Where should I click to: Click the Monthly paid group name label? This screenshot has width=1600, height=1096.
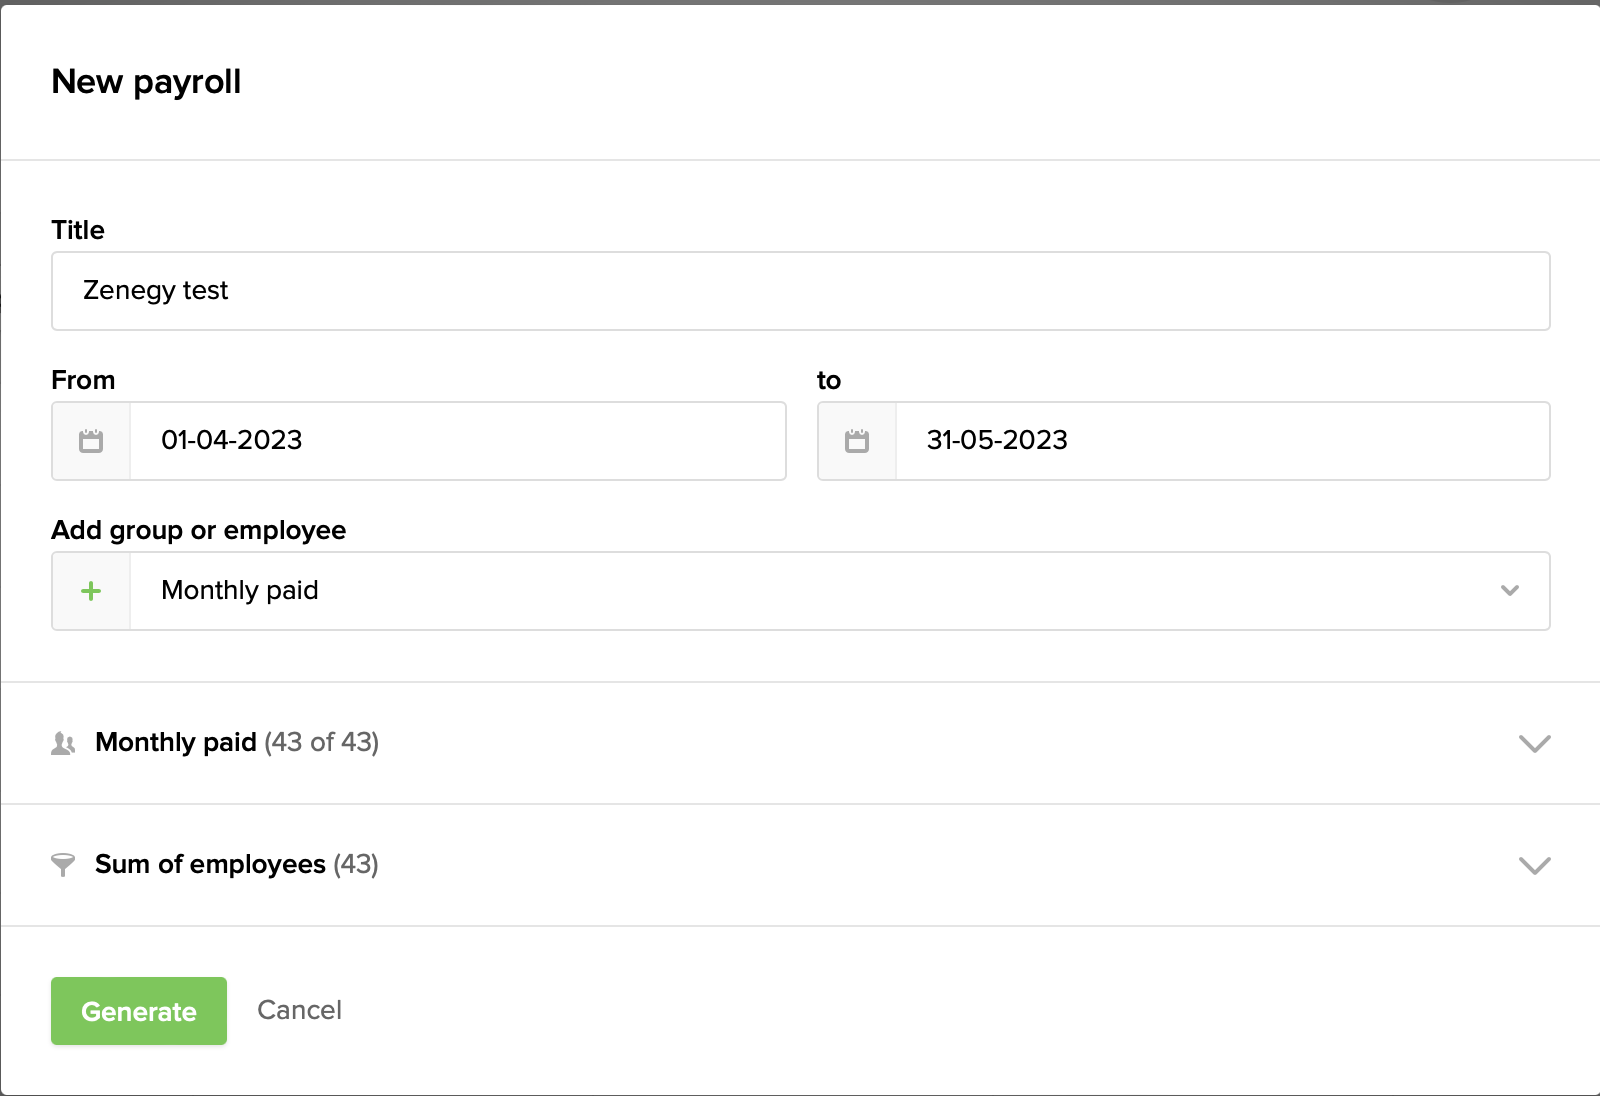176,743
